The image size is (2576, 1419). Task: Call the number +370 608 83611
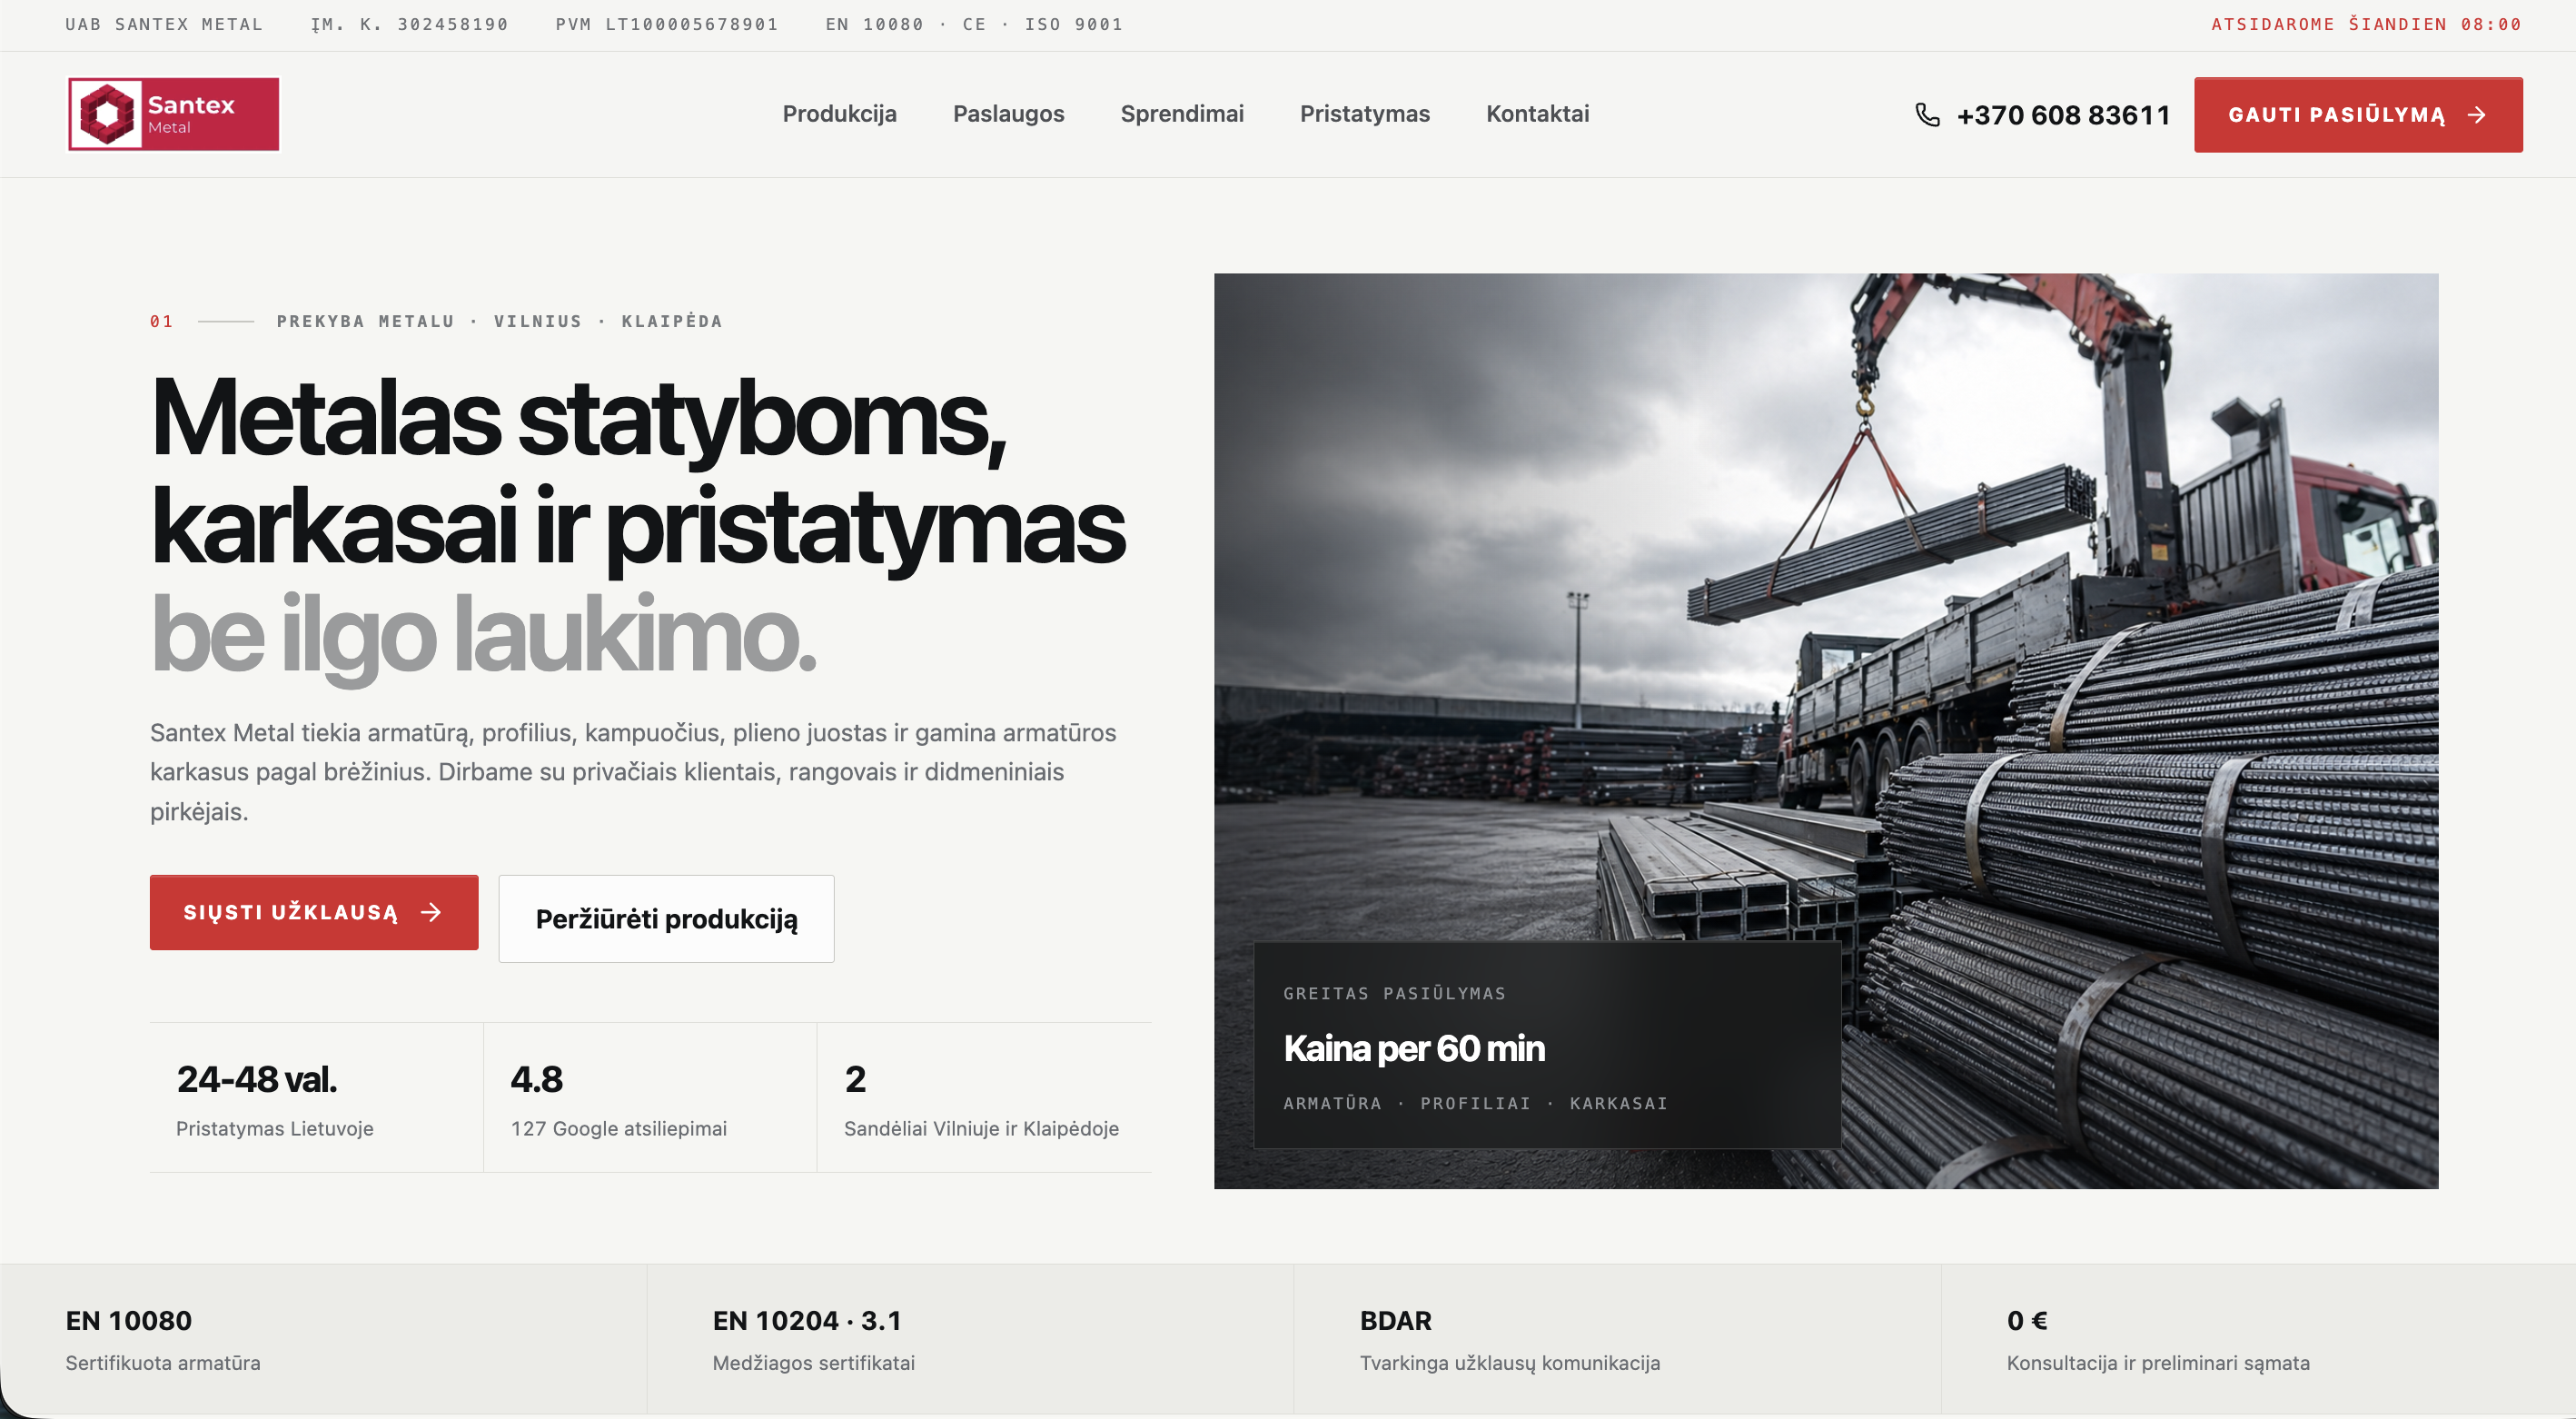pos(2063,115)
